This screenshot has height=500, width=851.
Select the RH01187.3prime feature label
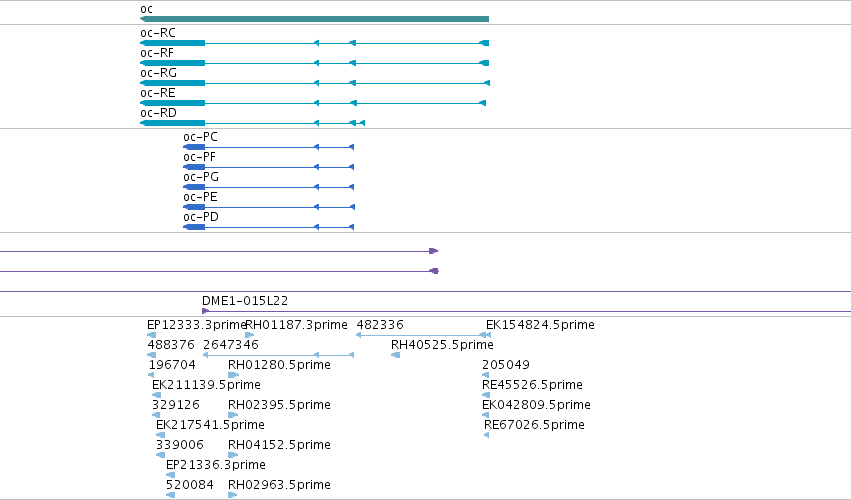coord(296,325)
